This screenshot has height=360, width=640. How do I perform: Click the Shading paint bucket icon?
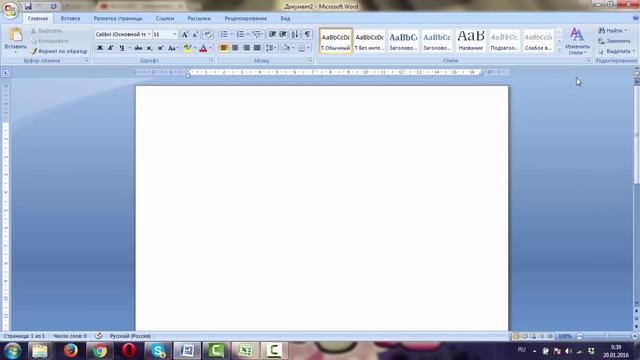(x=286, y=48)
